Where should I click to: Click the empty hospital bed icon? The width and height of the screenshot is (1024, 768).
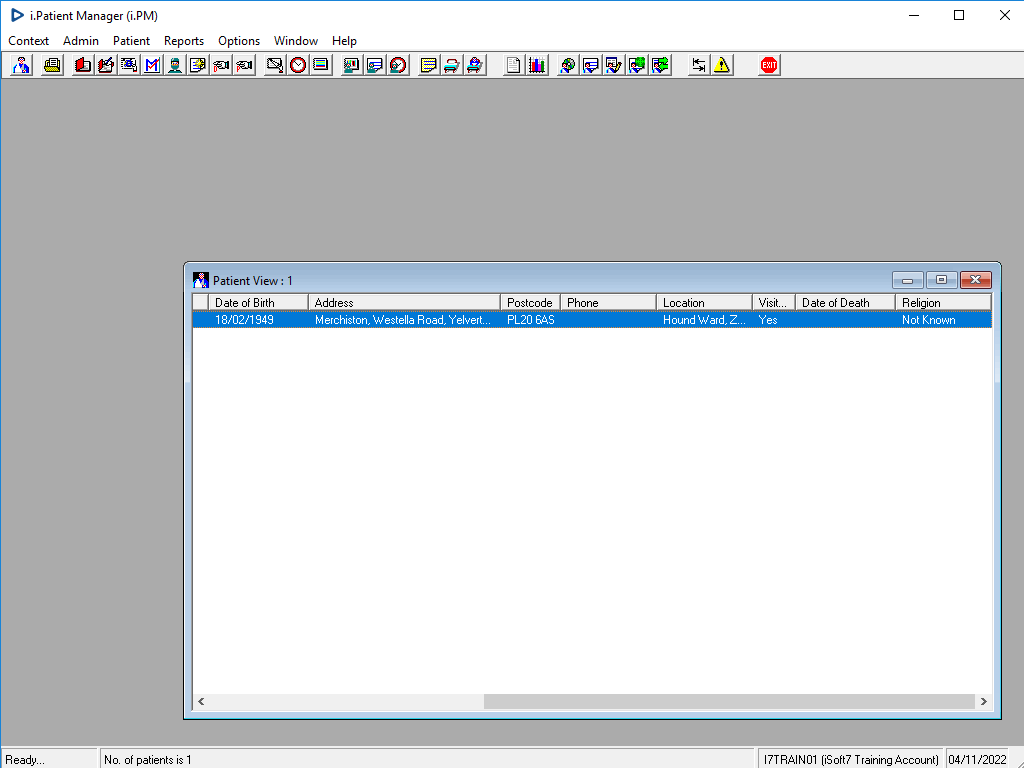point(451,65)
